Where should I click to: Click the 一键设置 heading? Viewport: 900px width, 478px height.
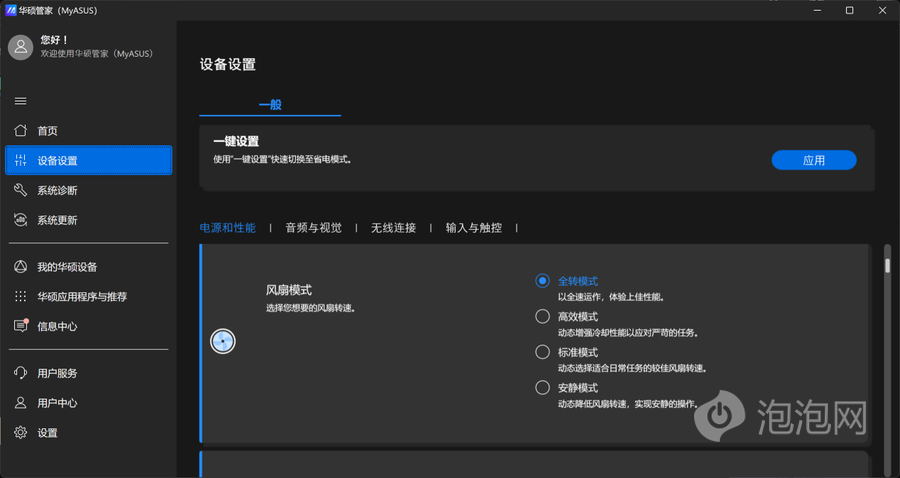tap(236, 141)
